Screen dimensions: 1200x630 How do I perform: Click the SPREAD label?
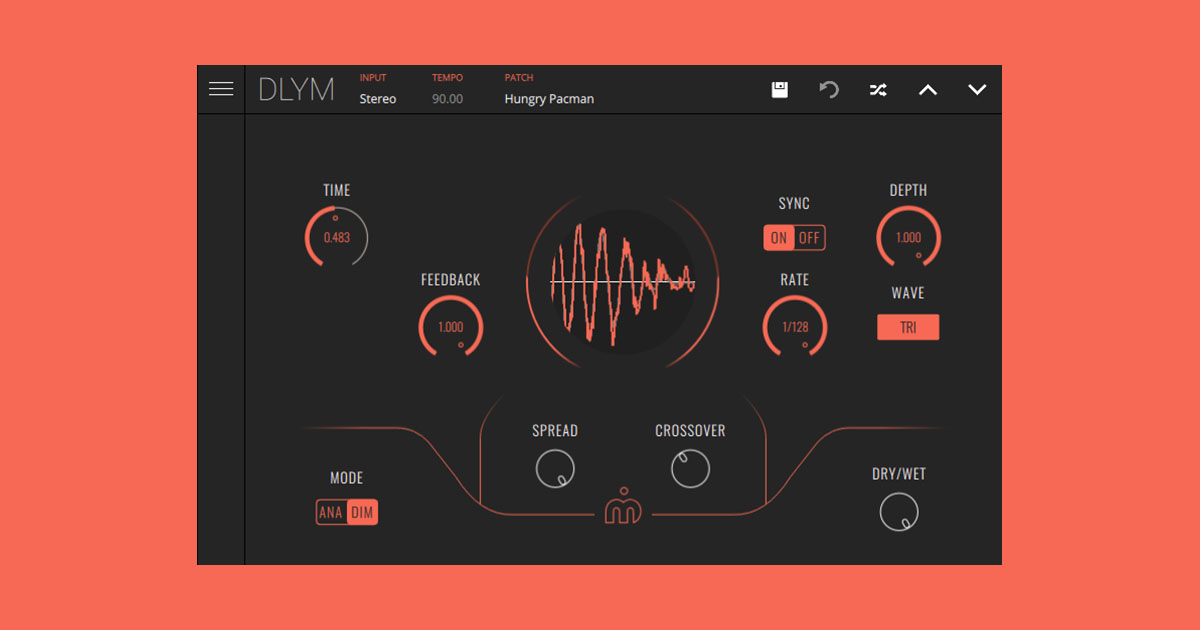(x=555, y=431)
